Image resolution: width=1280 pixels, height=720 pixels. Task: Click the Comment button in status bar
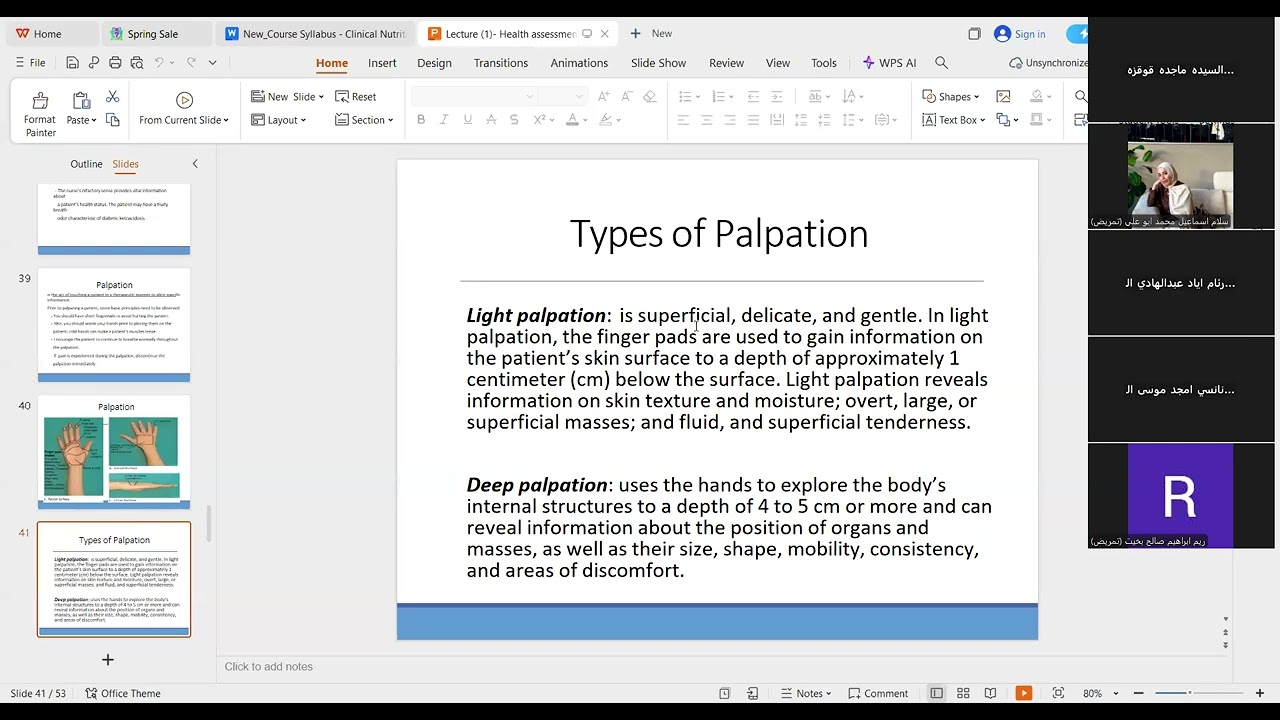click(x=878, y=693)
